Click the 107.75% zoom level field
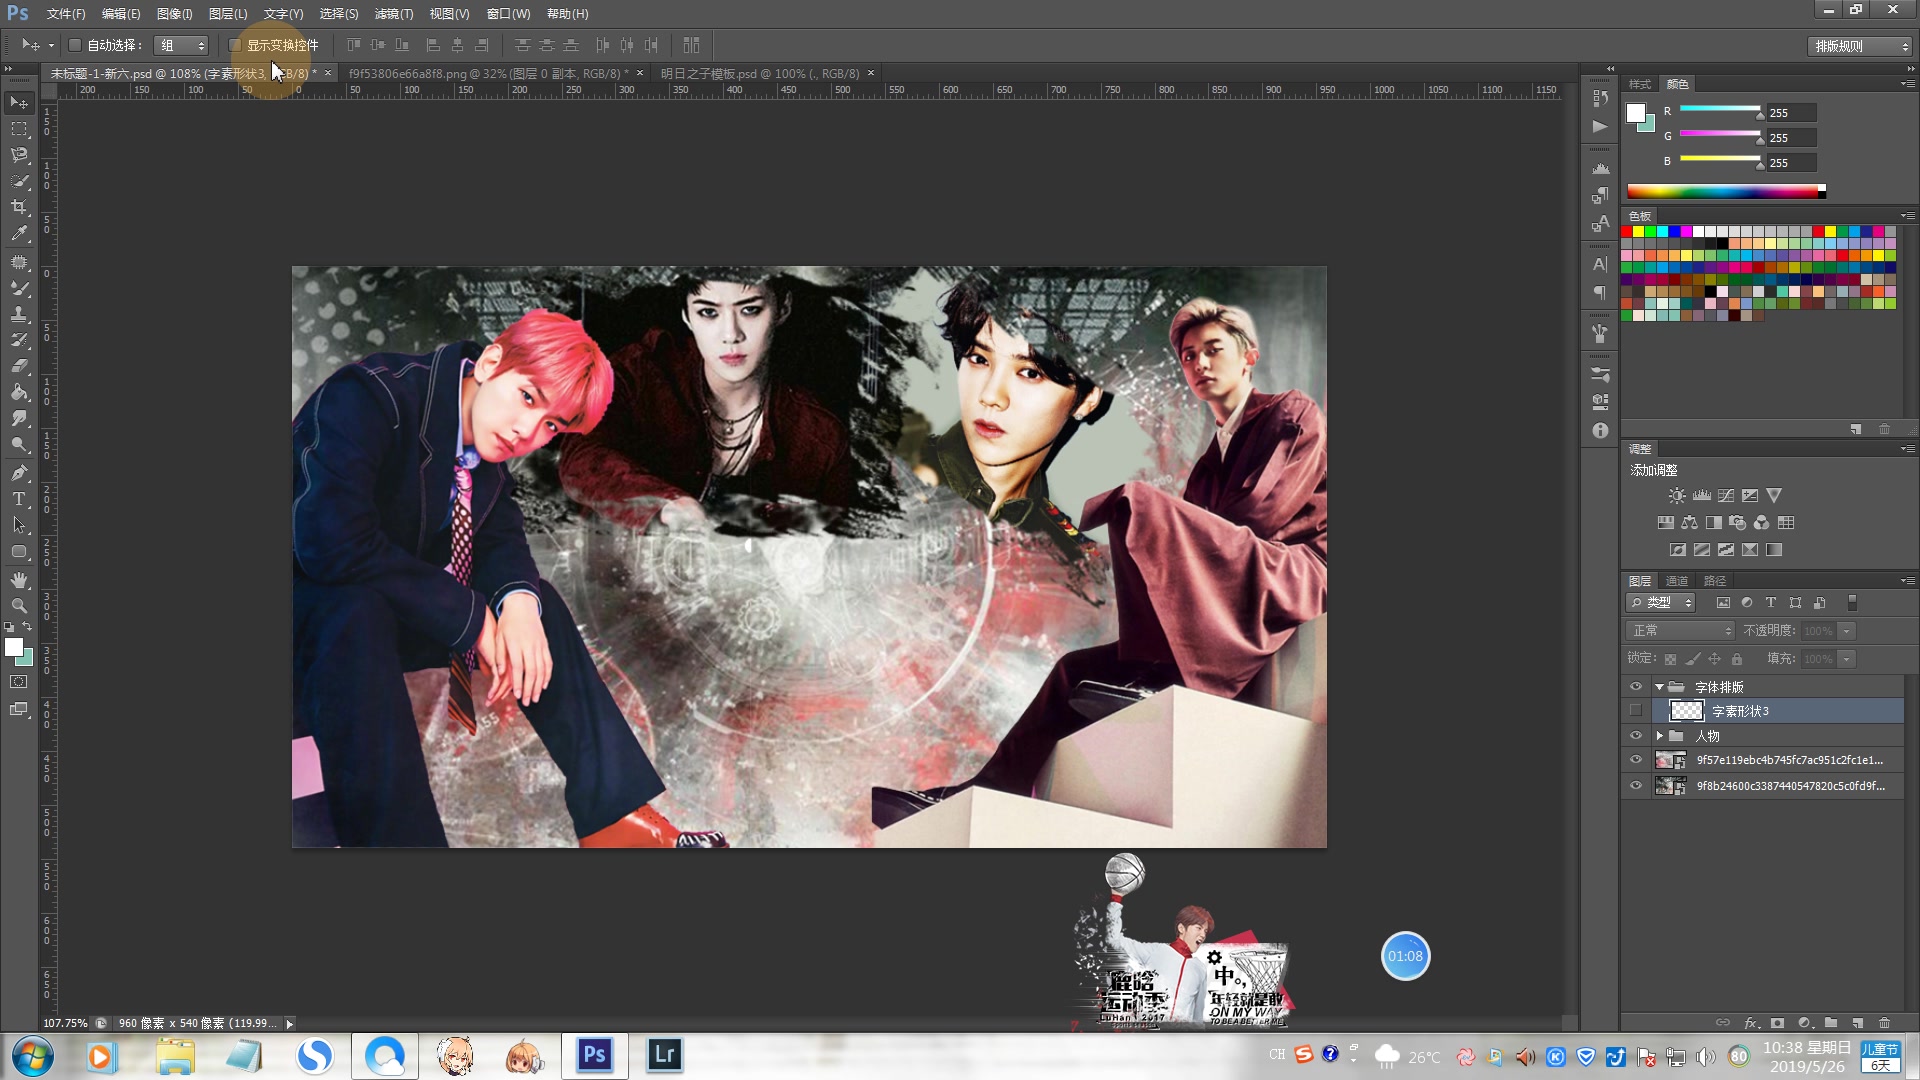Image resolution: width=1920 pixels, height=1080 pixels. pyautogui.click(x=65, y=1024)
